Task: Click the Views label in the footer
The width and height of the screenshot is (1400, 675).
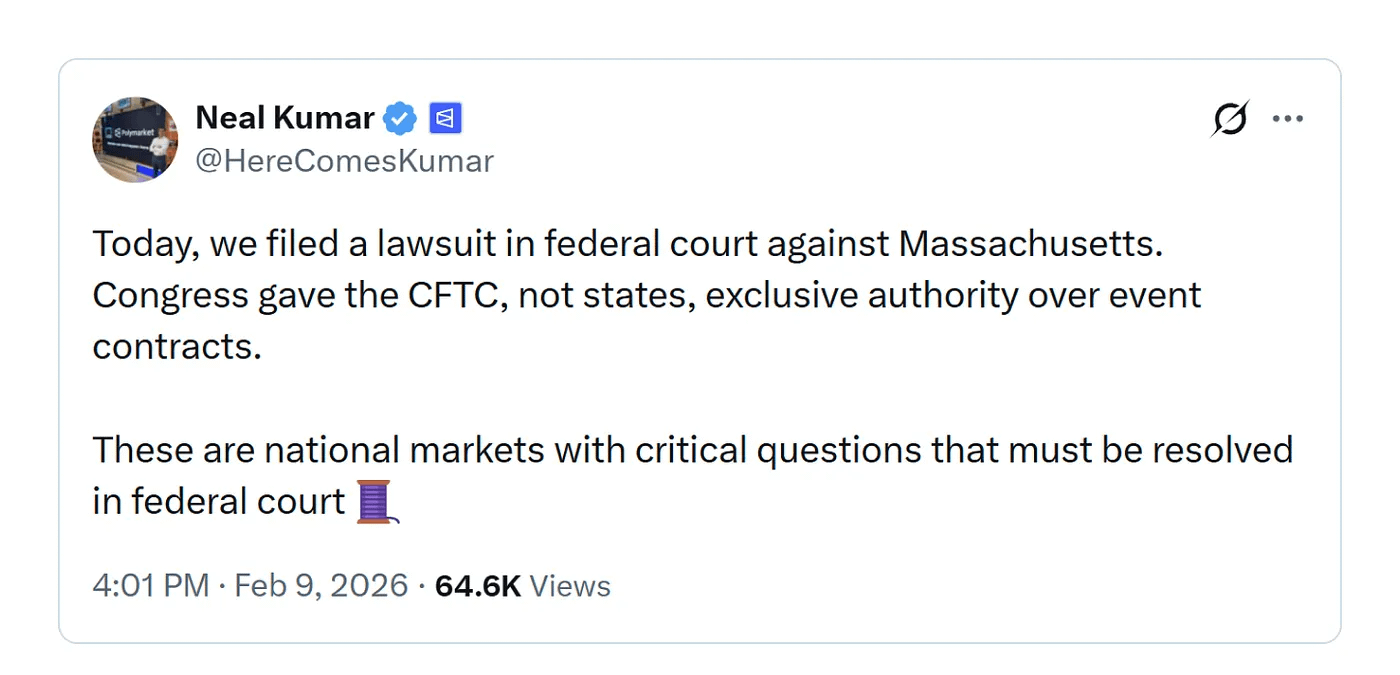Action: pyautogui.click(x=569, y=586)
